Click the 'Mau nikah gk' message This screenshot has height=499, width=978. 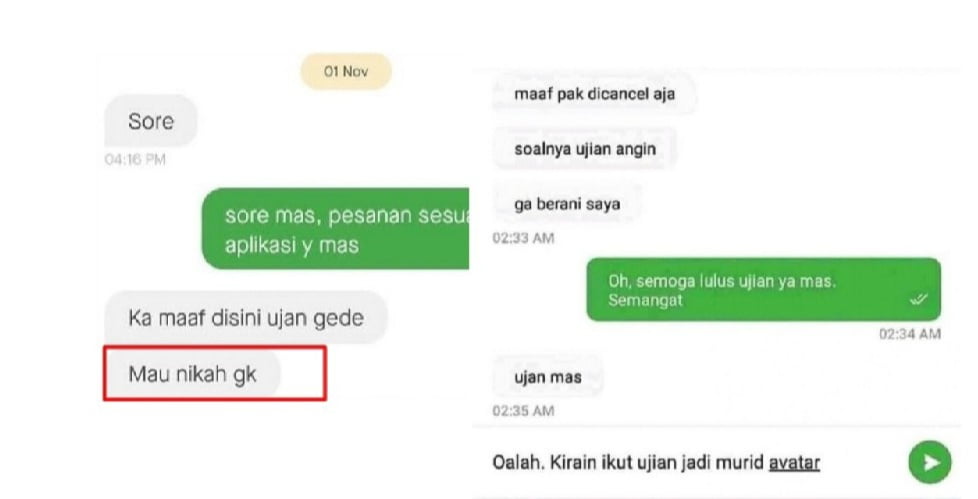pyautogui.click(x=192, y=374)
